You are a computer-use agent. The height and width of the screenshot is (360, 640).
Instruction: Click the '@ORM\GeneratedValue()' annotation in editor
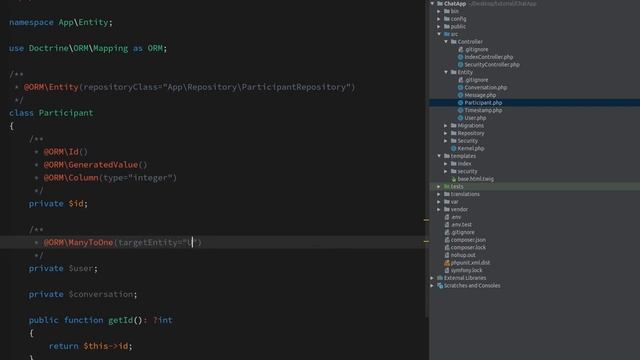pyautogui.click(x=96, y=165)
